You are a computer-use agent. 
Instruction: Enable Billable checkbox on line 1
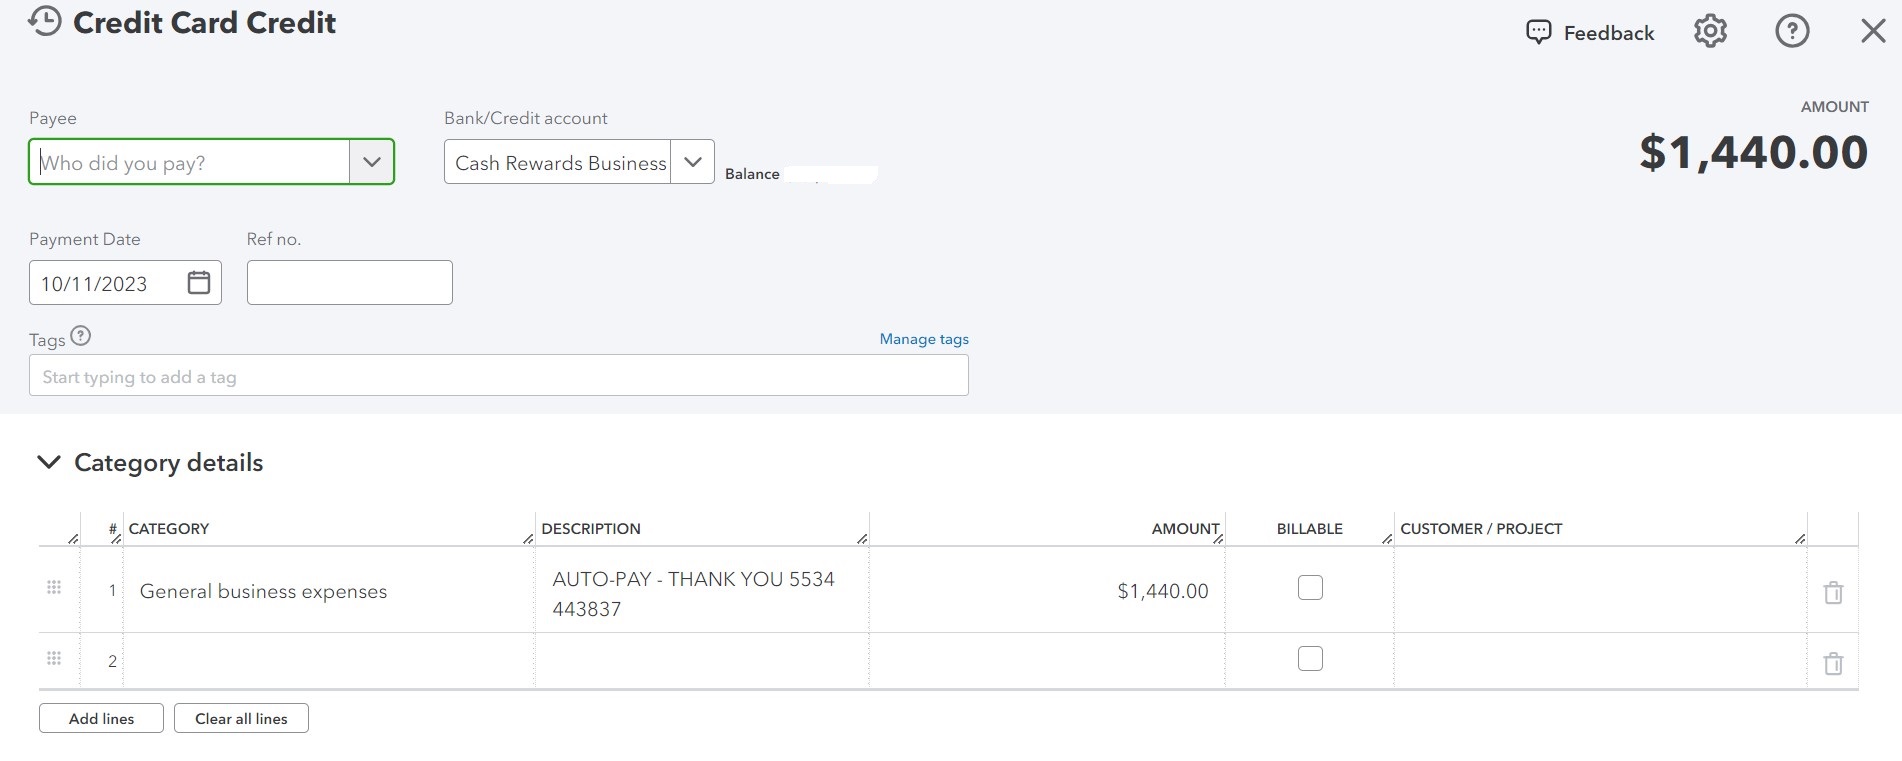pos(1310,588)
